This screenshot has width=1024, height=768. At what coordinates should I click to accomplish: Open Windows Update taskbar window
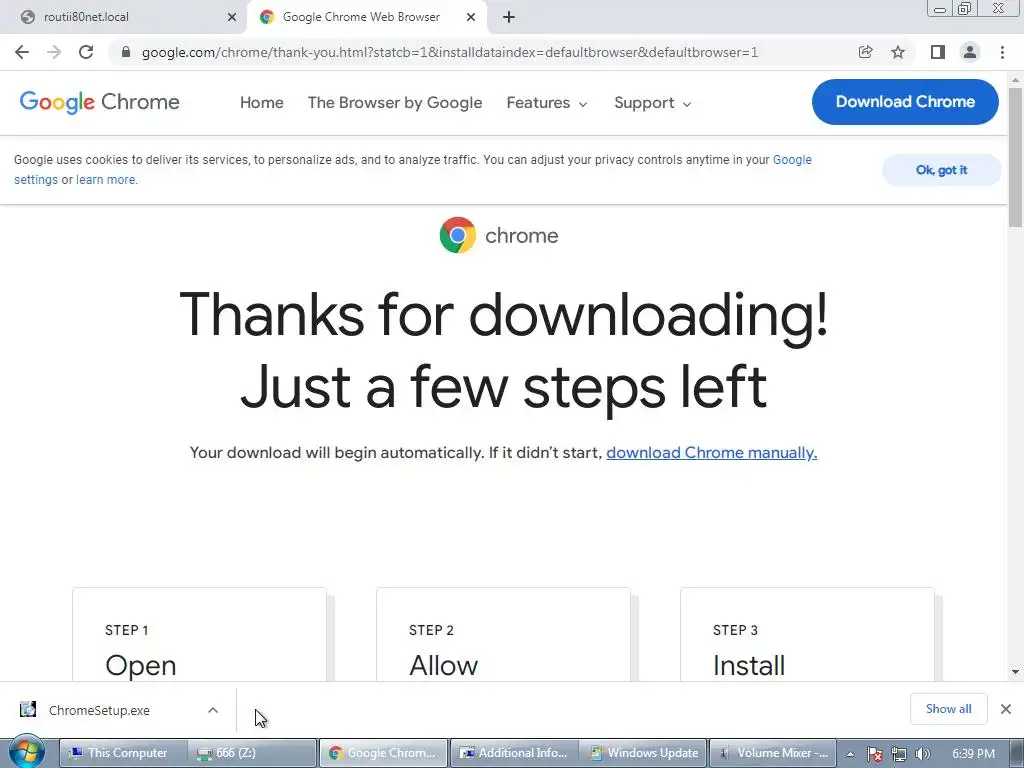643,753
